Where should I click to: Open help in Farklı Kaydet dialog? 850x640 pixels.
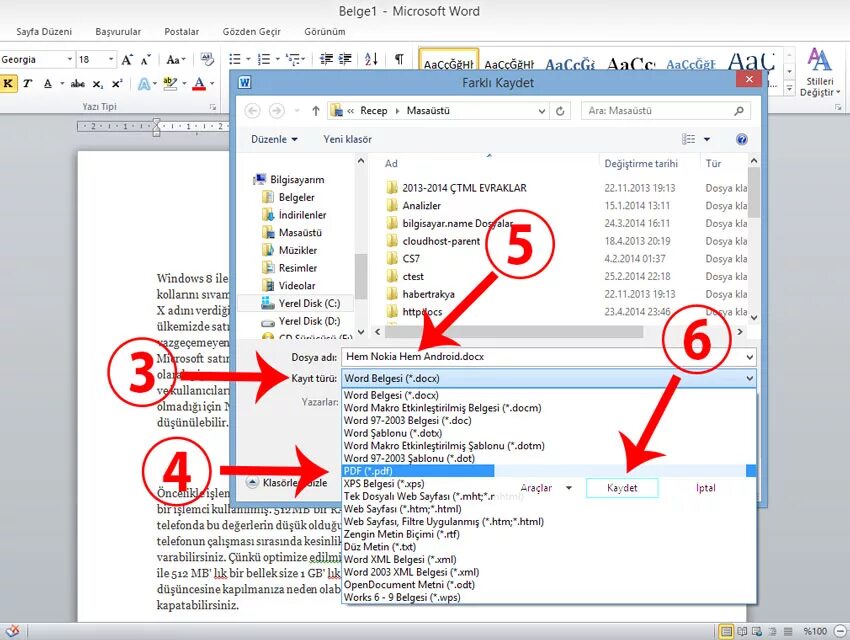pos(742,139)
